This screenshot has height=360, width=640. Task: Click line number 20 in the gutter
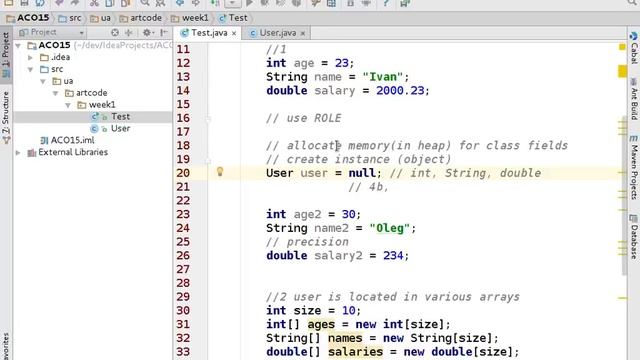[183, 173]
